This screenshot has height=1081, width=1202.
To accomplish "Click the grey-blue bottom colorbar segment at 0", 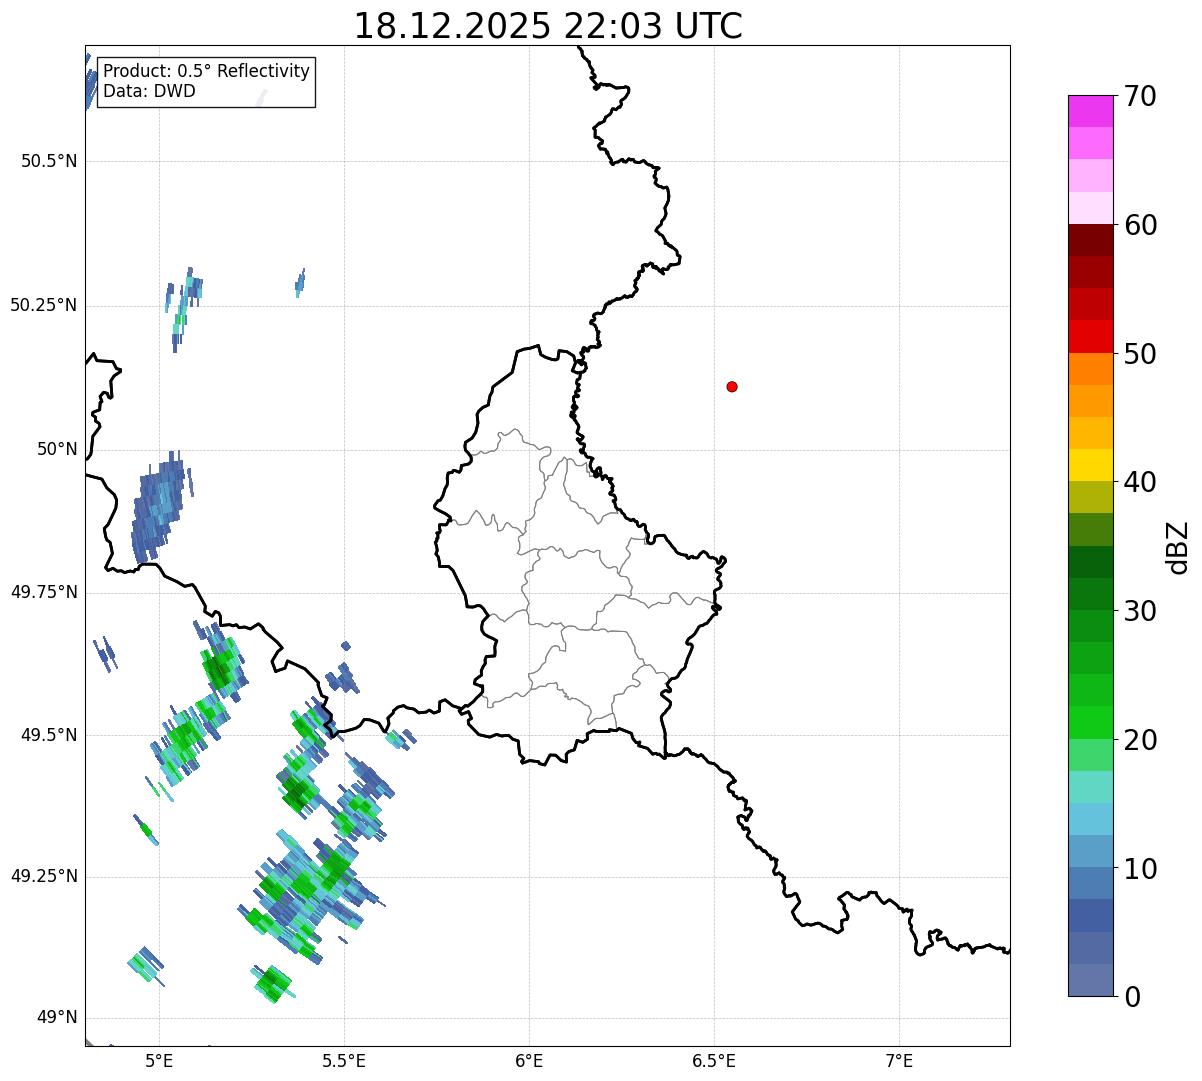I will [x=1090, y=980].
